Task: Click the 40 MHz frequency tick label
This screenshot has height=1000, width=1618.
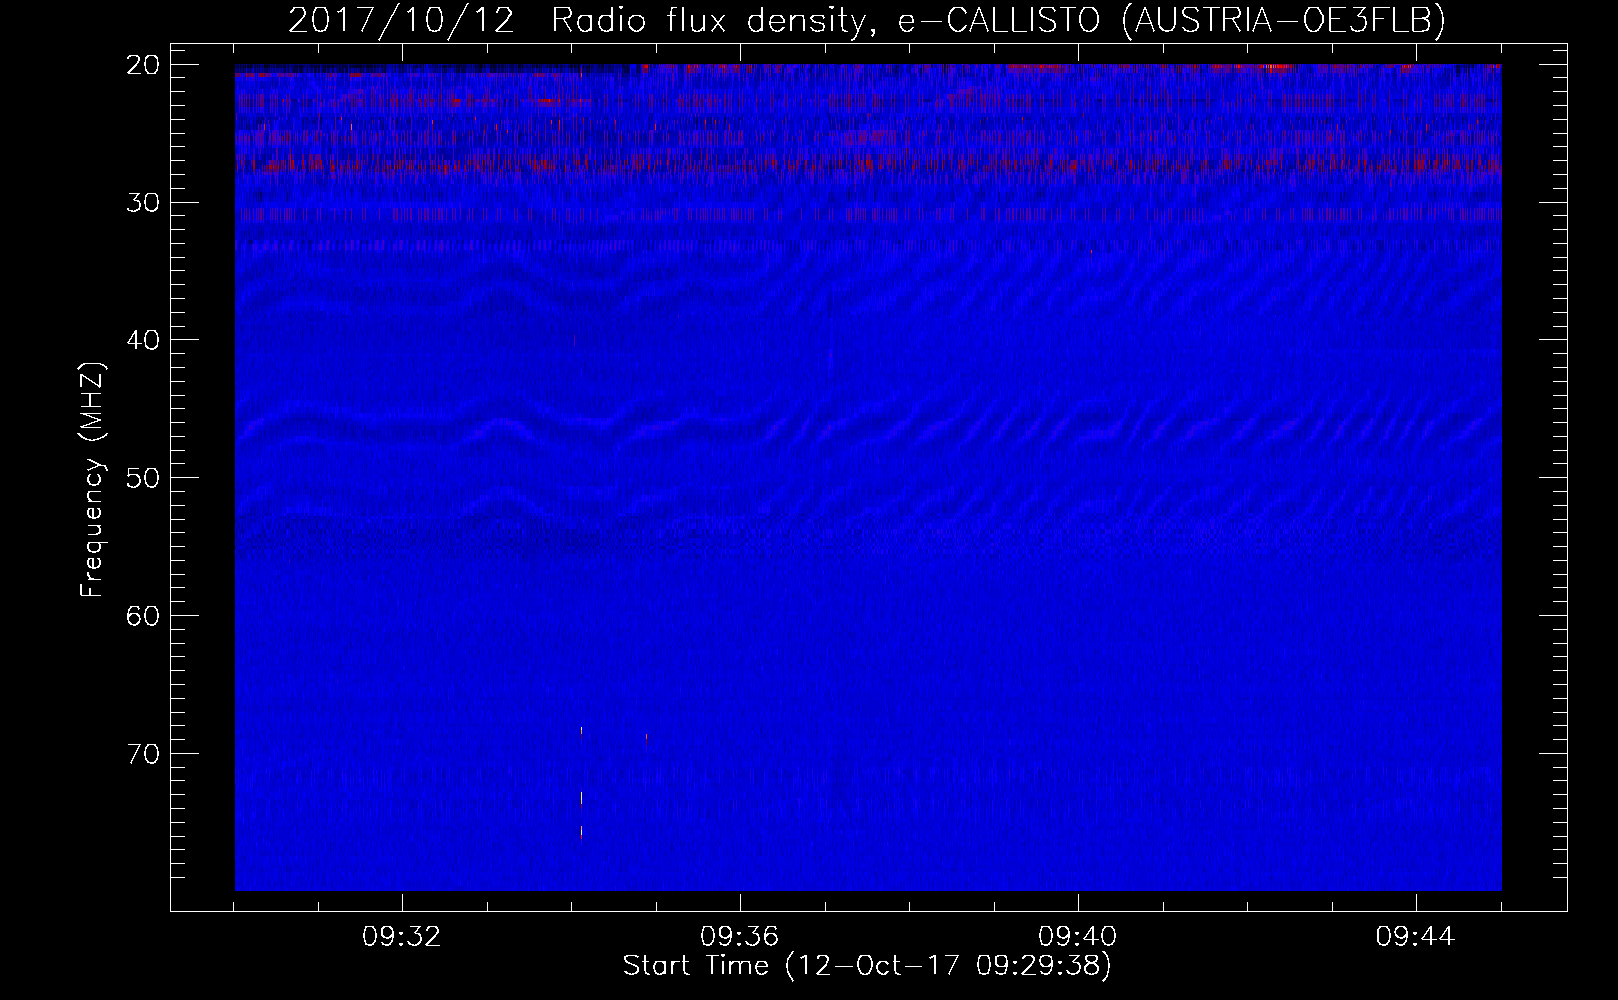Action: 143,340
